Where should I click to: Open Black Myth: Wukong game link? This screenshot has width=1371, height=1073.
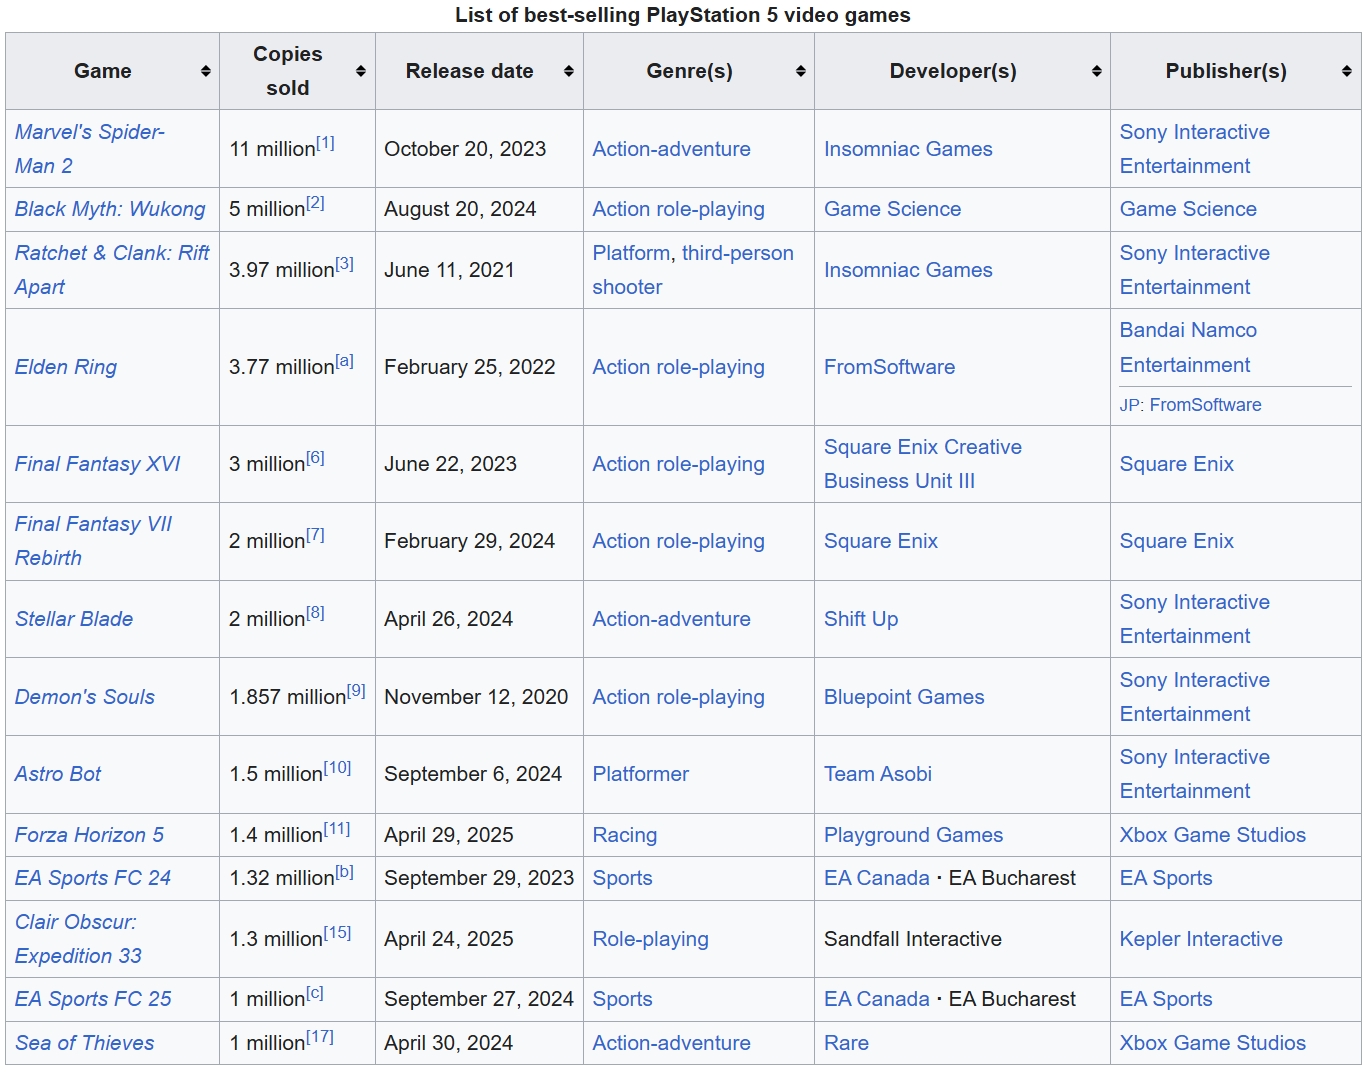tap(110, 209)
